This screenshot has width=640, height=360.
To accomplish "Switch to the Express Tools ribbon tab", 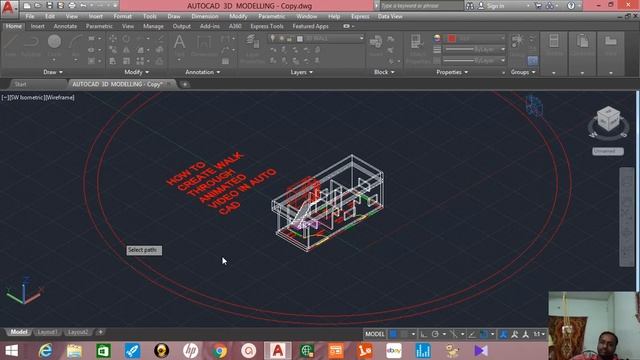I will point(267,26).
